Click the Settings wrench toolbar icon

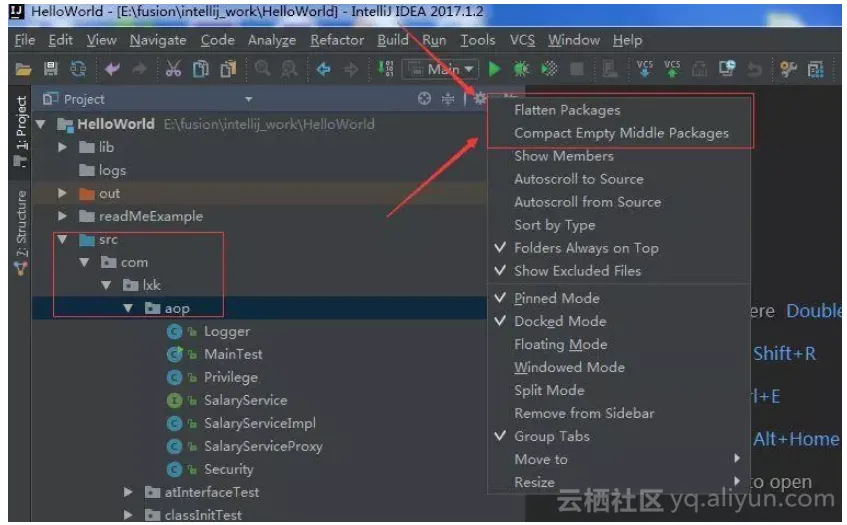788,69
